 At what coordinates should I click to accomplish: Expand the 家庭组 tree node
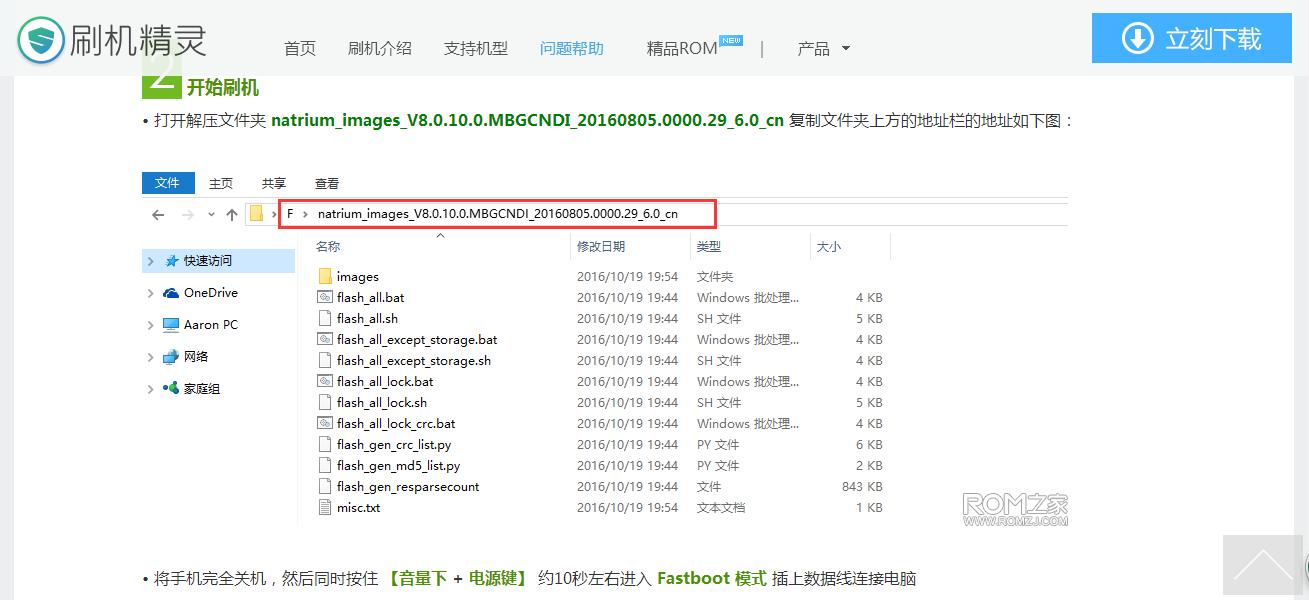point(150,389)
